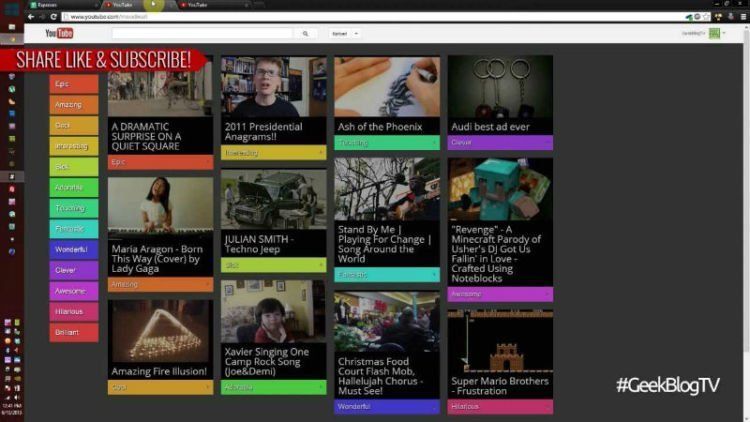
Task: Open the Ash of the Phoenix thumbnail
Action: click(x=387, y=86)
